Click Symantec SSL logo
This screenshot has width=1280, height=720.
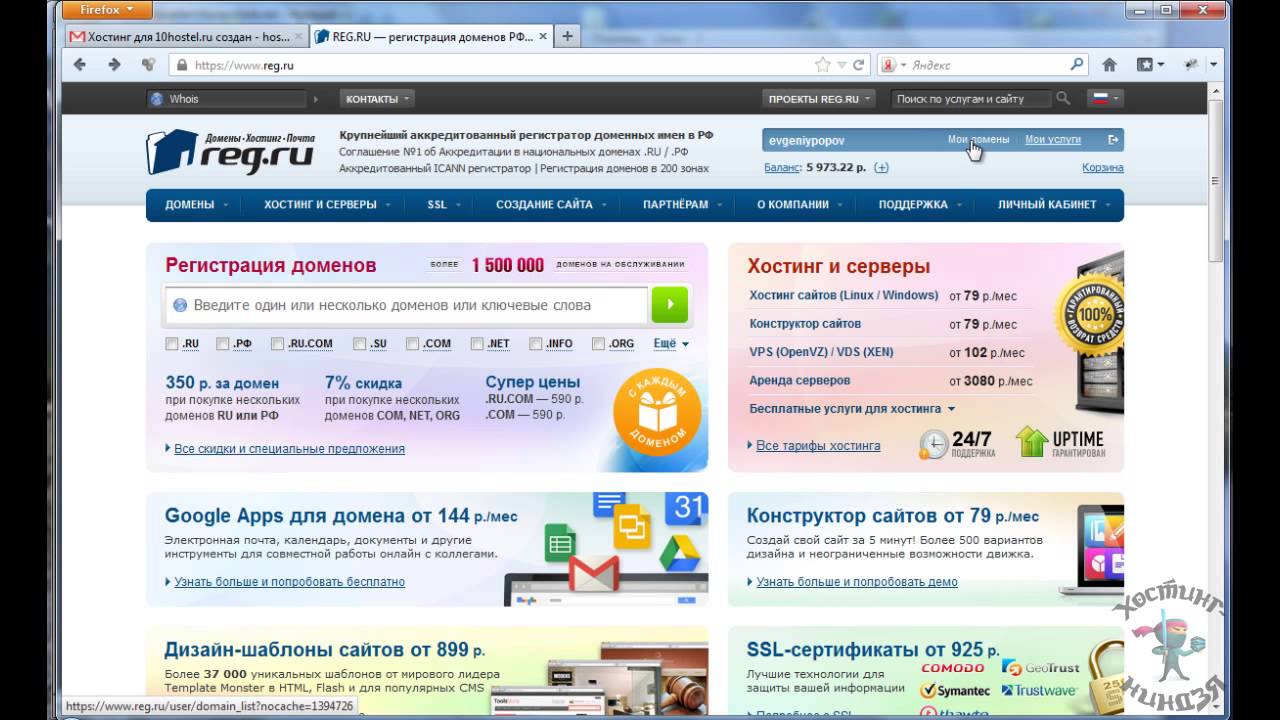click(x=954, y=691)
